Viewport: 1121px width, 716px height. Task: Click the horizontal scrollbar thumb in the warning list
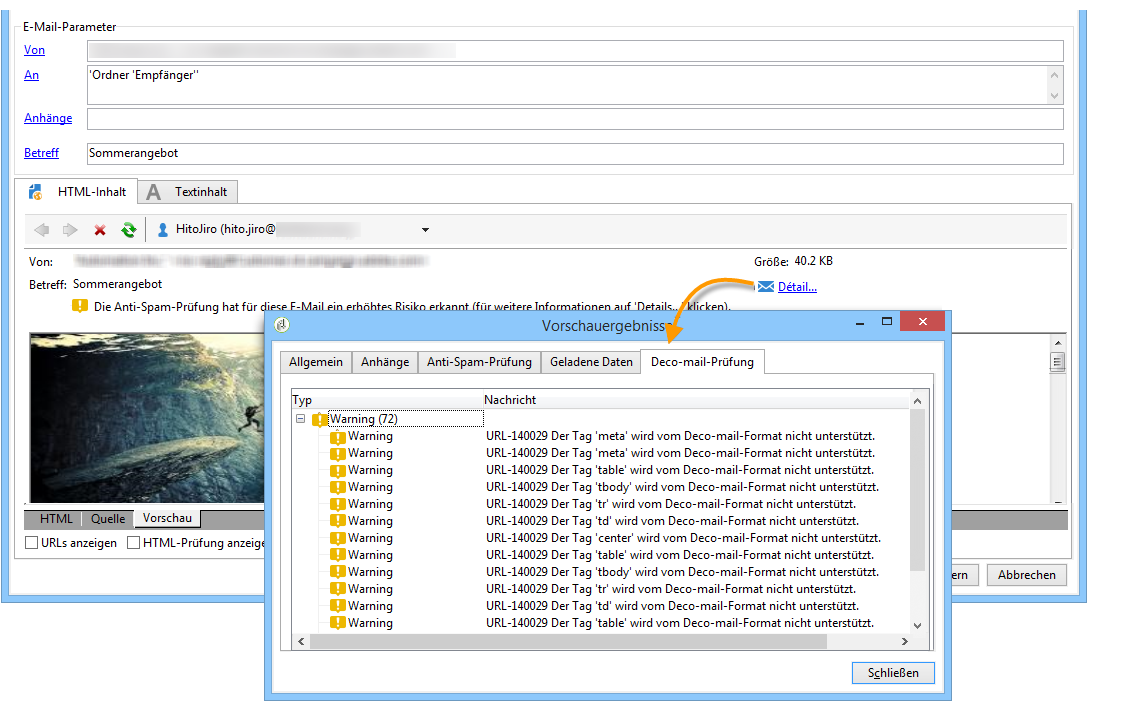pos(568,642)
